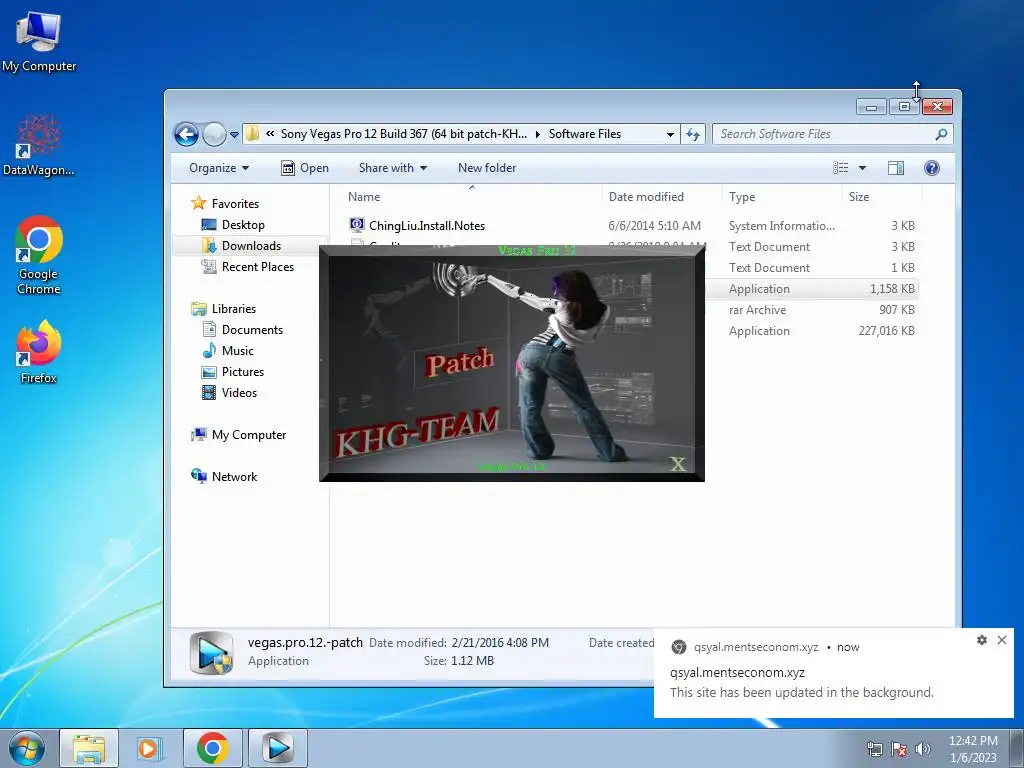Open the Windows Start menu
The width and height of the screenshot is (1024, 768).
26,748
